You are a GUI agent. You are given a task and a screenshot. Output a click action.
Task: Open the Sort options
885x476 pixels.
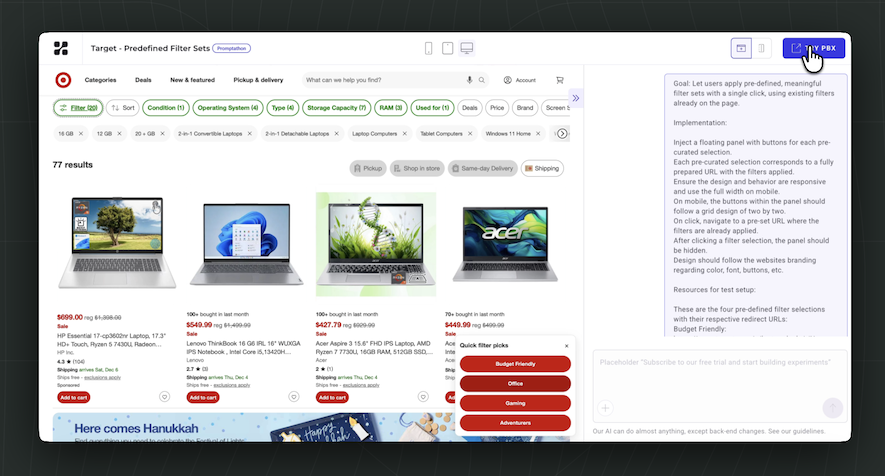(x=122, y=108)
